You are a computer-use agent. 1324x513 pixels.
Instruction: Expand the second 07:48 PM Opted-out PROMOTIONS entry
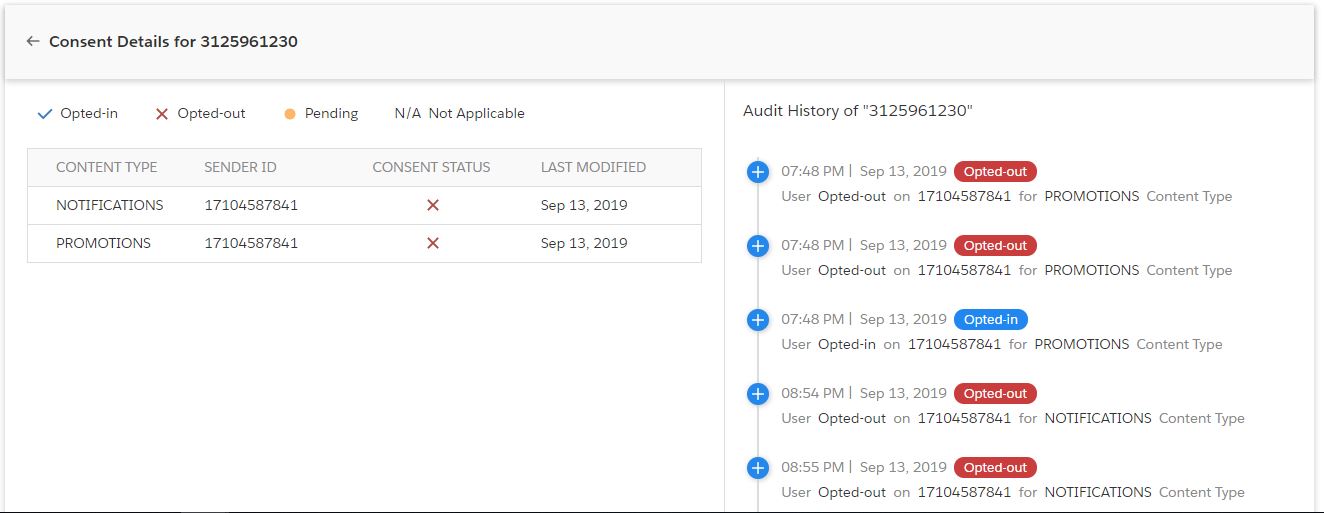click(x=758, y=246)
